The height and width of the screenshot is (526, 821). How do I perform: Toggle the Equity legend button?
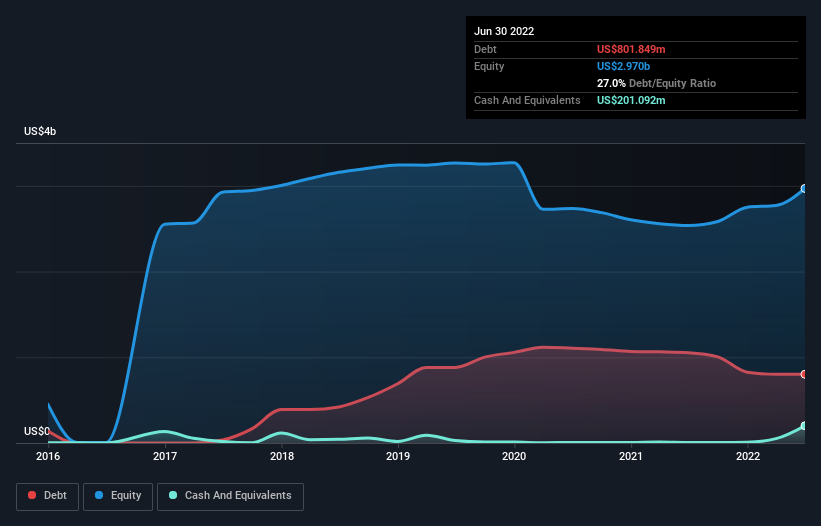(118, 496)
